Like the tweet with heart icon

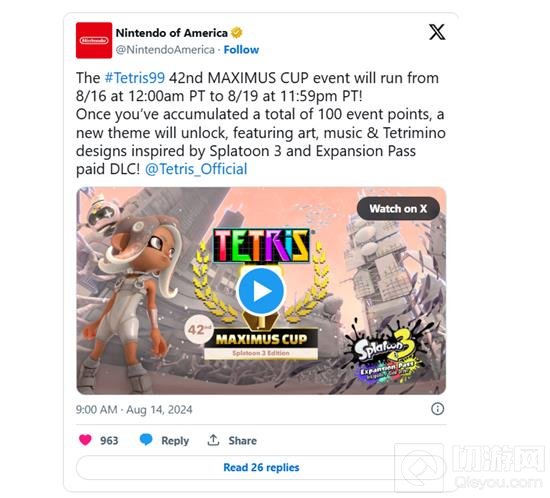(85, 440)
